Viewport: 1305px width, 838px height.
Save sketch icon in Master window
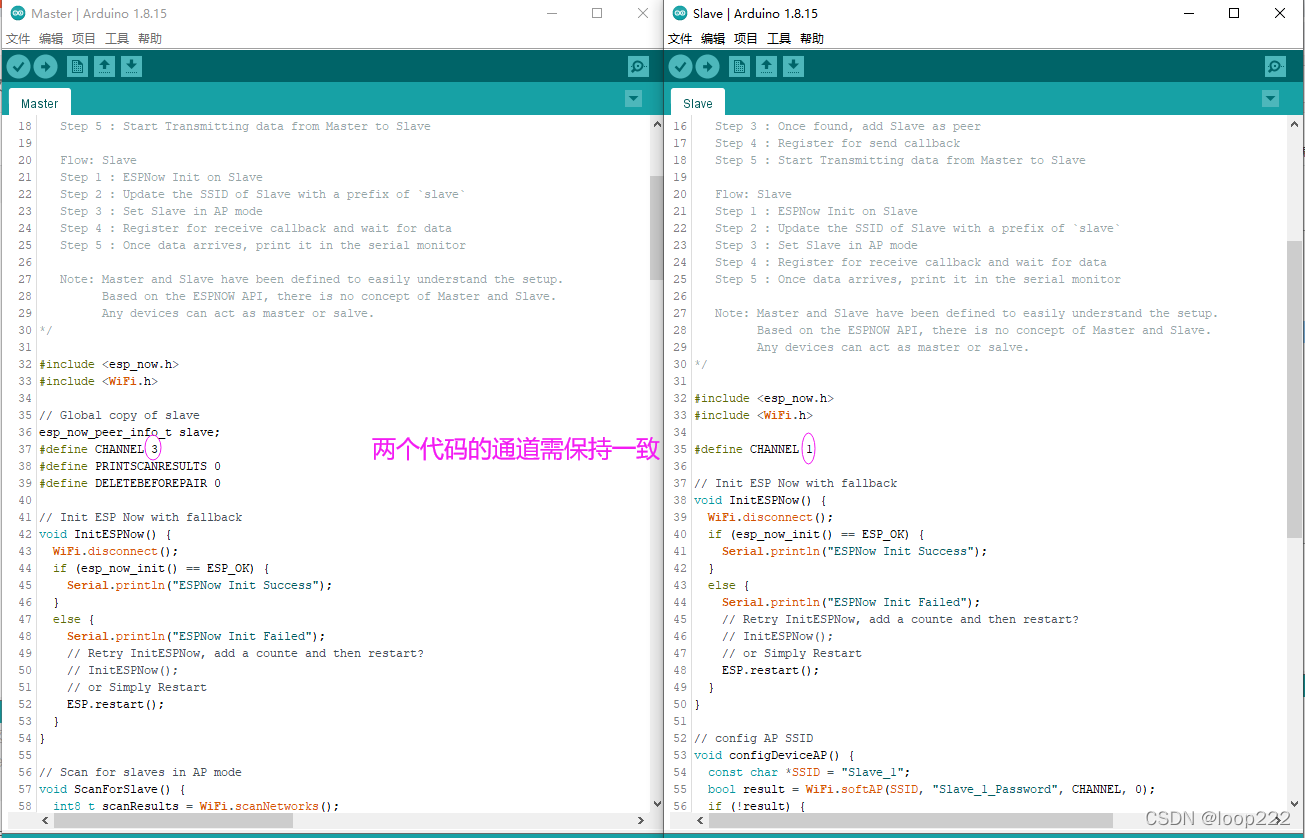click(x=131, y=67)
